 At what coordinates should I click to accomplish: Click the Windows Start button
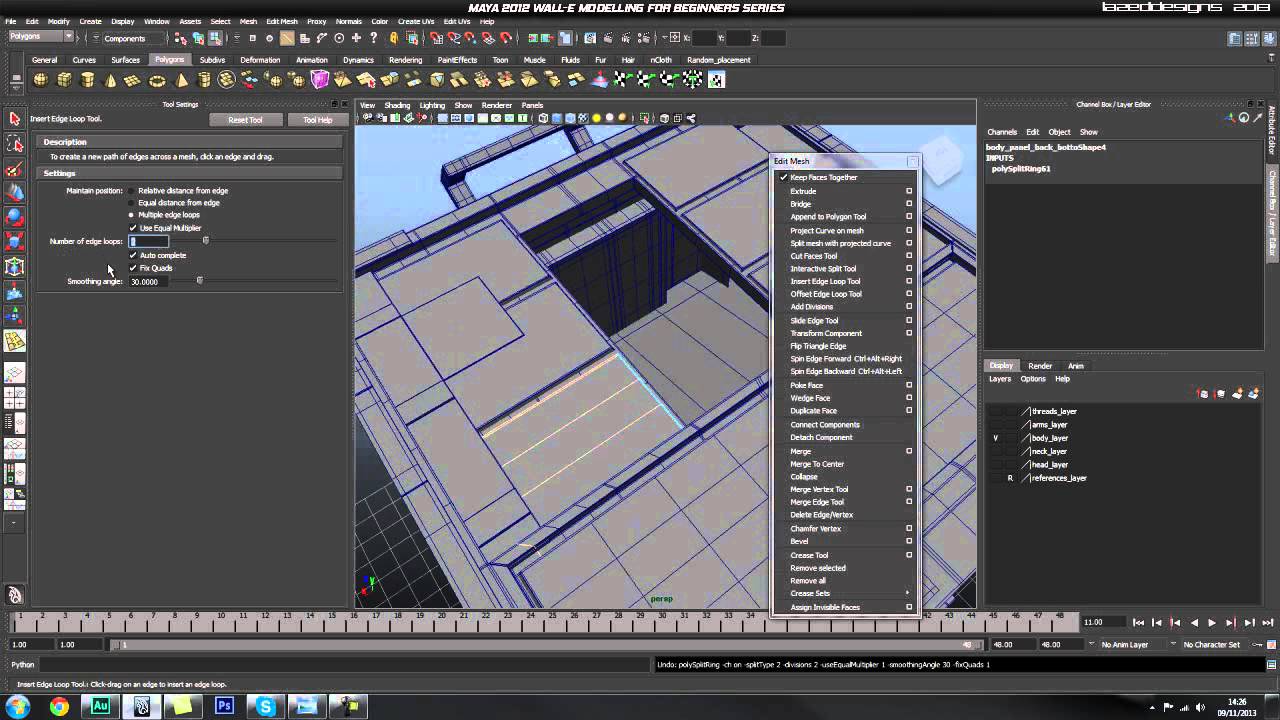click(x=18, y=706)
